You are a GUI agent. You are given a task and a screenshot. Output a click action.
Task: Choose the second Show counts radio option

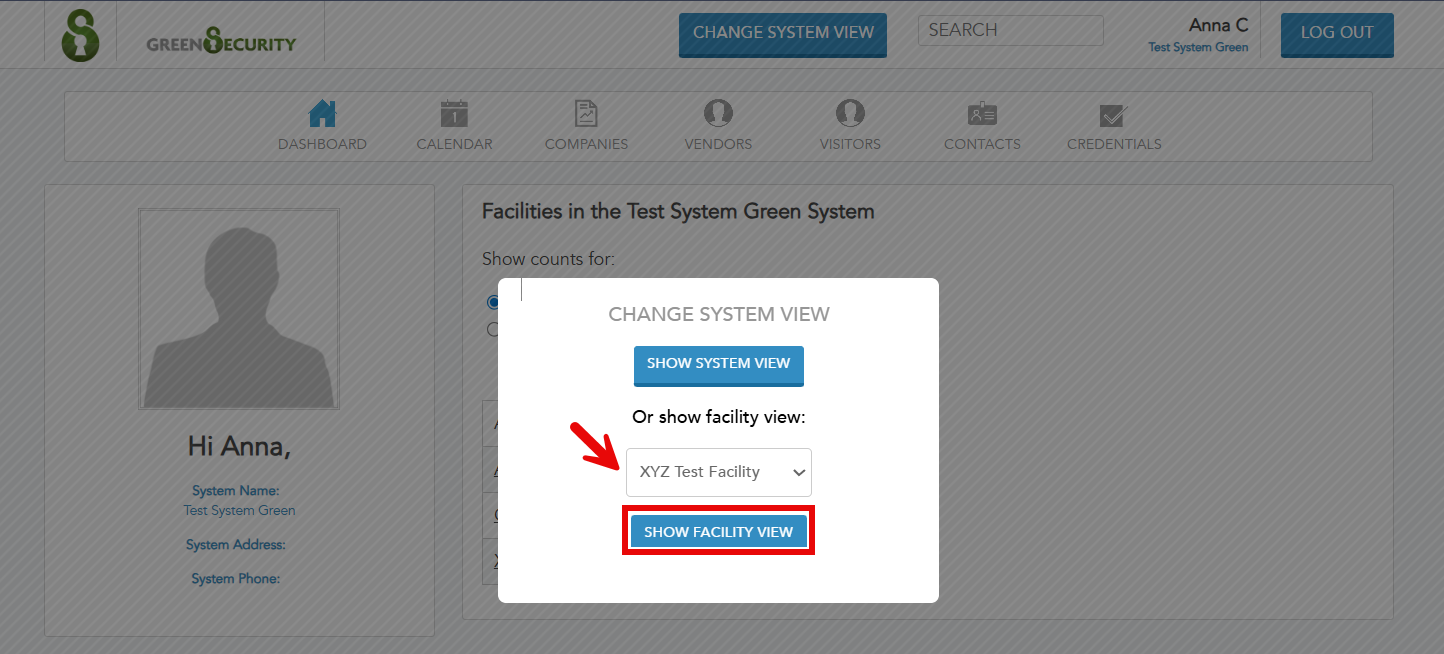pyautogui.click(x=492, y=329)
